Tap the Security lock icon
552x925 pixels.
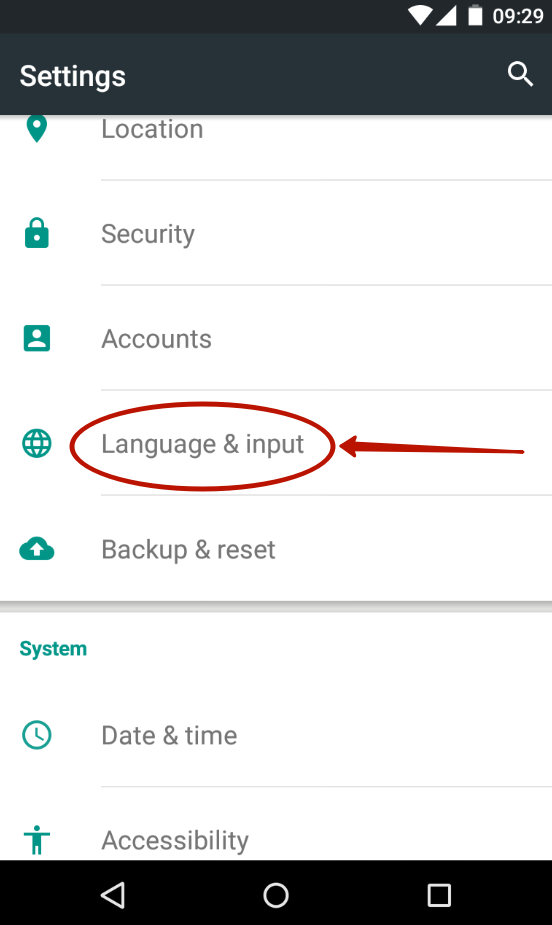point(37,233)
